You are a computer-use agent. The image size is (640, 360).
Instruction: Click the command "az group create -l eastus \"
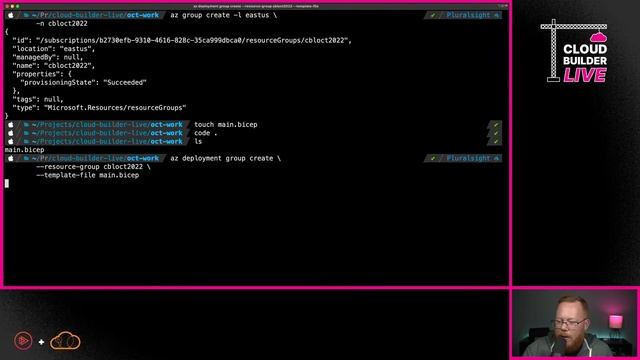[x=223, y=15]
